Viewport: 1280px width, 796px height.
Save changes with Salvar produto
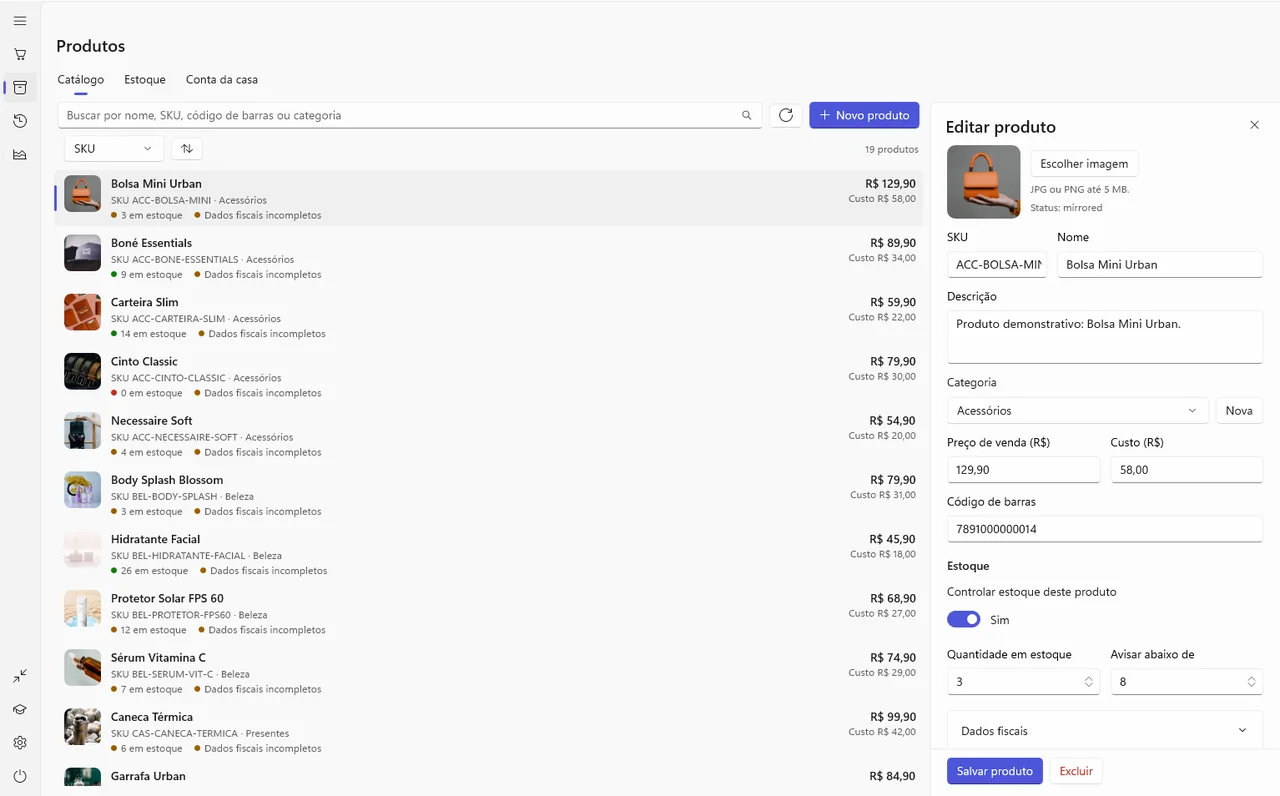tap(995, 771)
